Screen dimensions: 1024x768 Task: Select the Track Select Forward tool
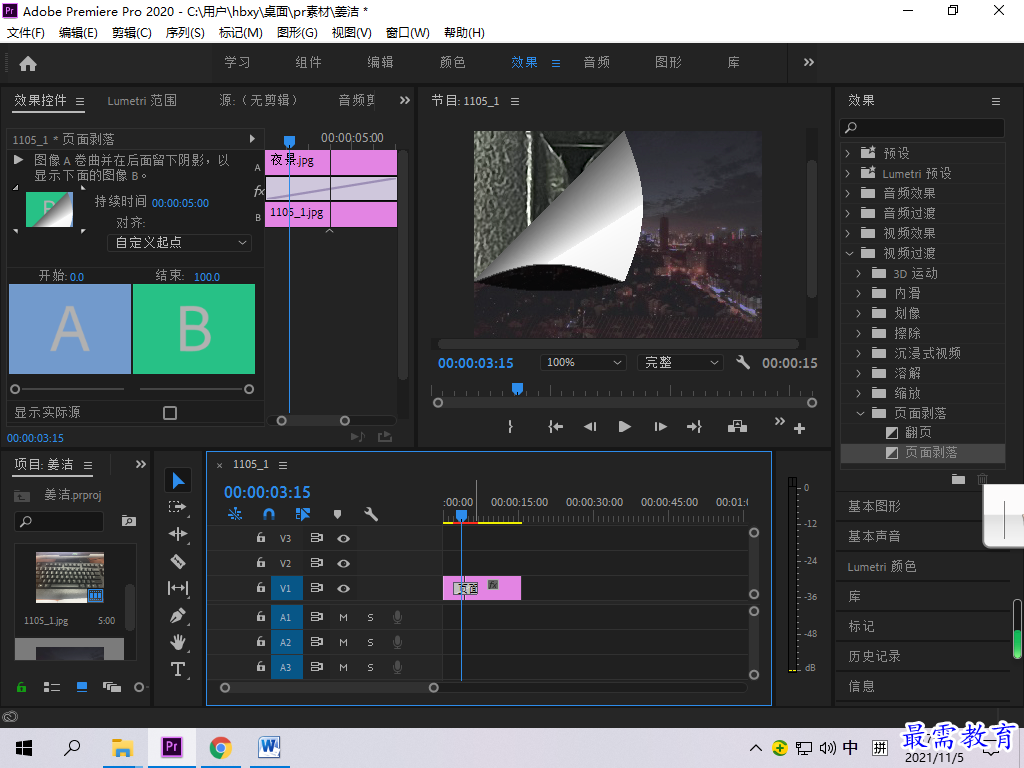coord(177,507)
